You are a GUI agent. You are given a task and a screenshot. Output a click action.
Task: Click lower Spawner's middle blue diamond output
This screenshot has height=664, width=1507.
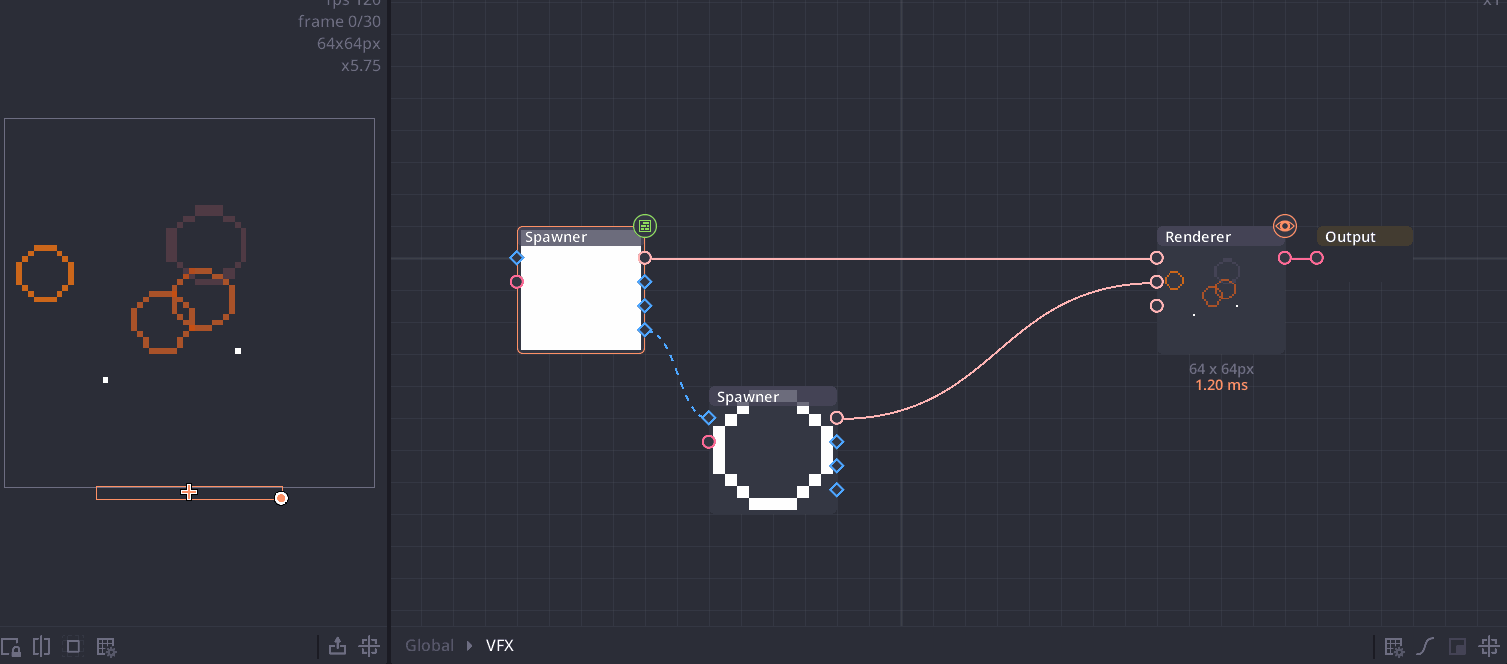pos(837,466)
